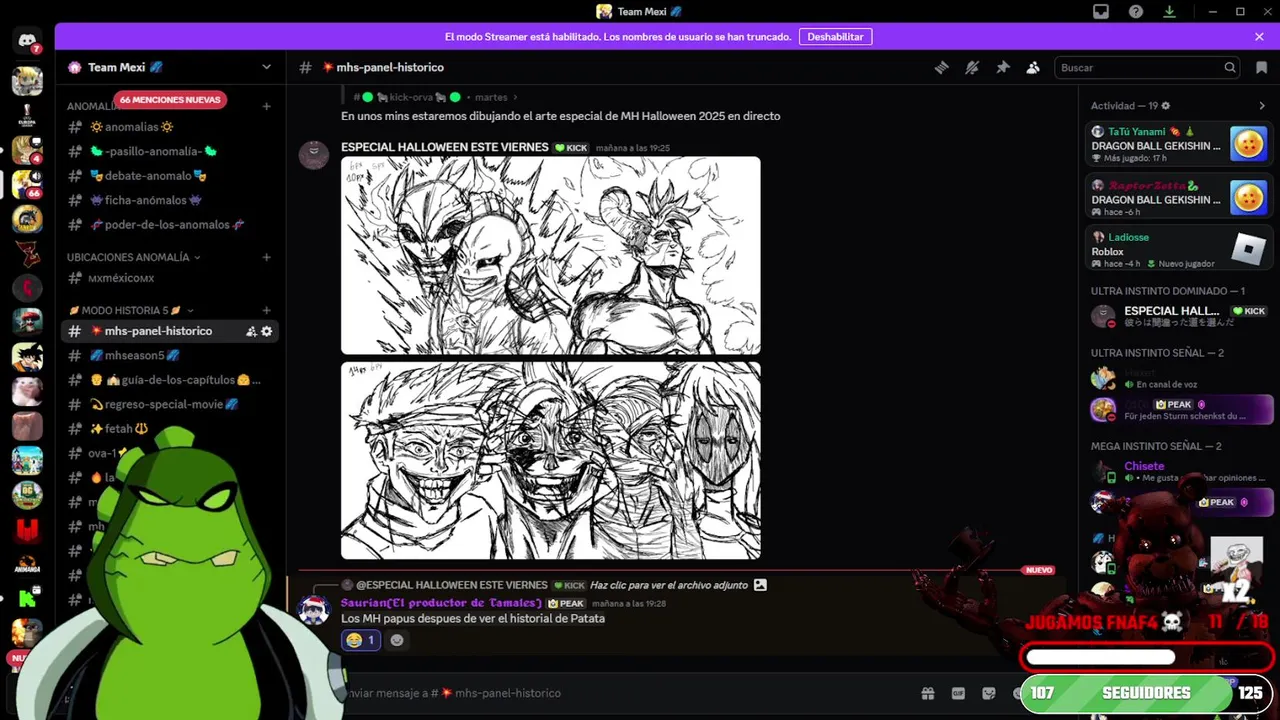1280x720 pixels.
Task: Open the Goku avatar server icon
Action: click(x=27, y=357)
